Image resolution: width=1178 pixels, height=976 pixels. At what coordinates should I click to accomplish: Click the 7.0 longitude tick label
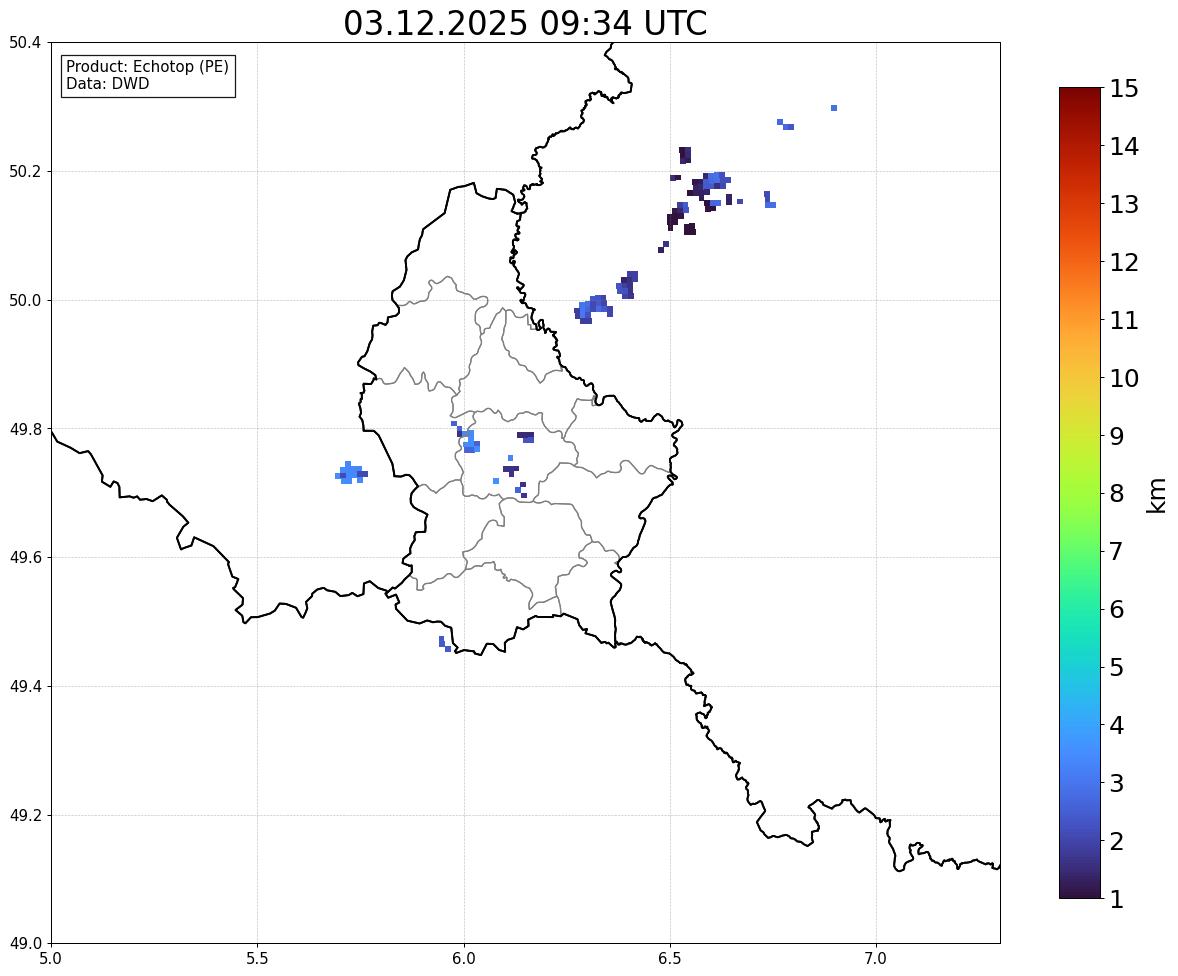click(x=876, y=959)
